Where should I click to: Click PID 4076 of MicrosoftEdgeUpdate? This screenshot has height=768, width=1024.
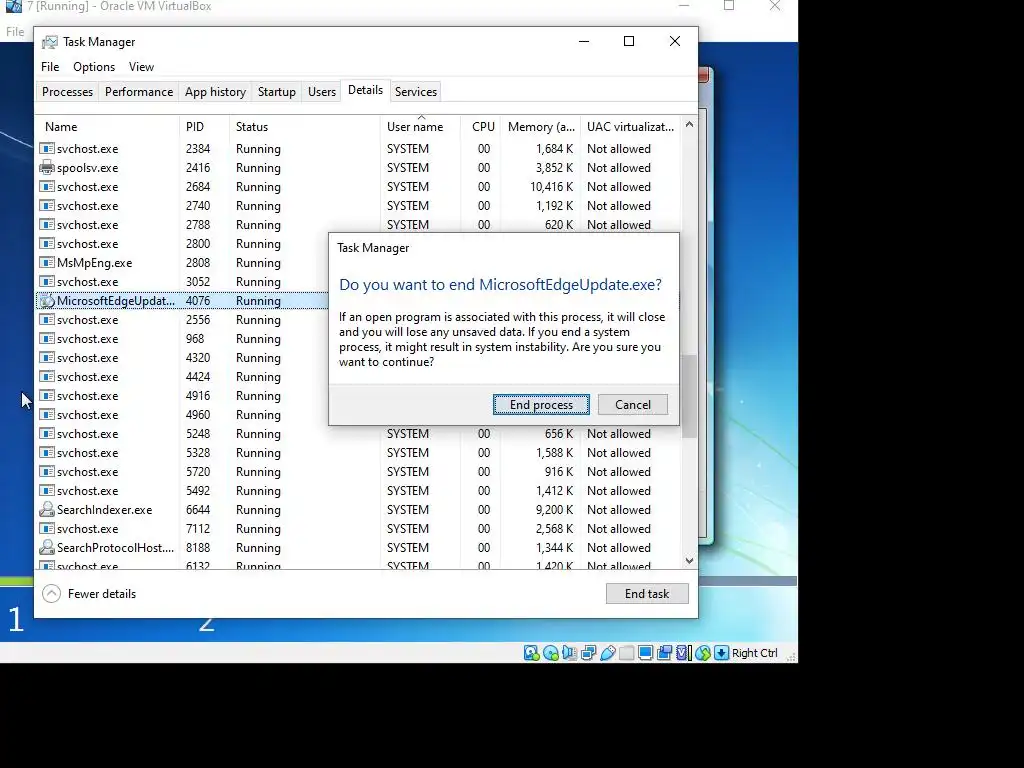pos(198,301)
